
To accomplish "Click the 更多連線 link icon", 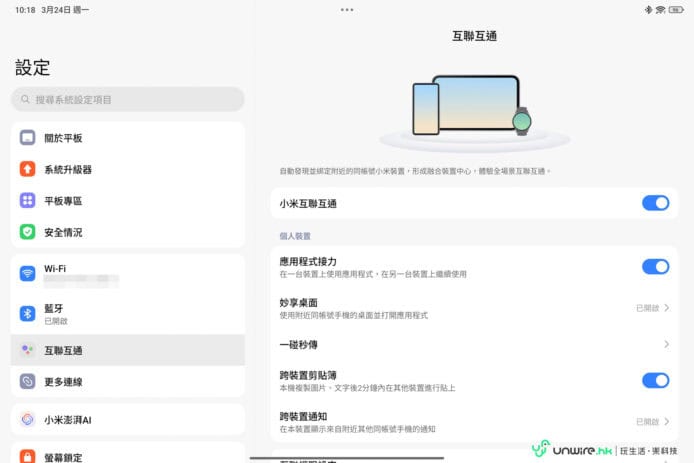I will coord(28,381).
